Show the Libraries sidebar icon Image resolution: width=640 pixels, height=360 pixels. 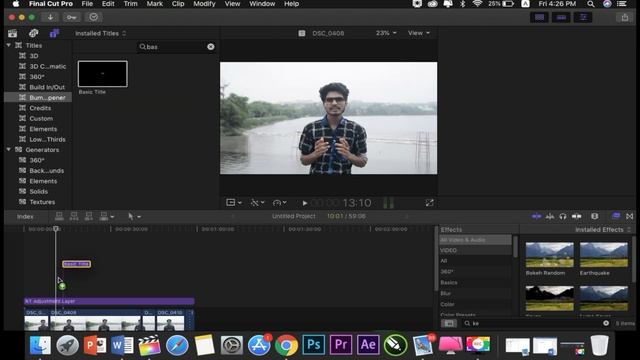point(13,33)
